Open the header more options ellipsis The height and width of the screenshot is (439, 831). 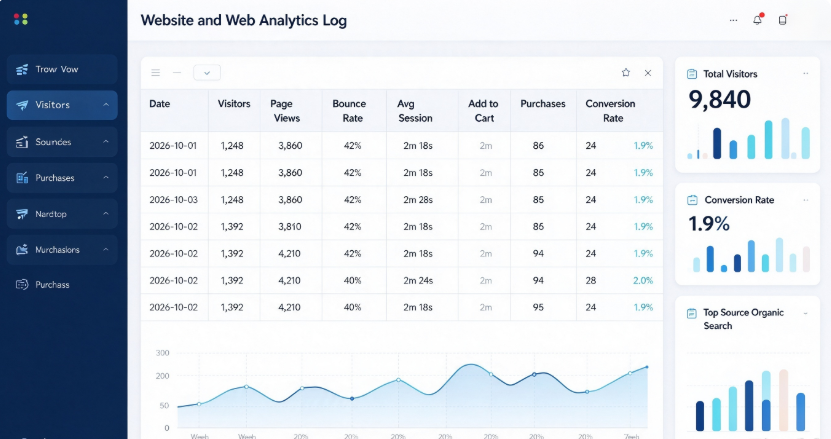click(x=733, y=20)
